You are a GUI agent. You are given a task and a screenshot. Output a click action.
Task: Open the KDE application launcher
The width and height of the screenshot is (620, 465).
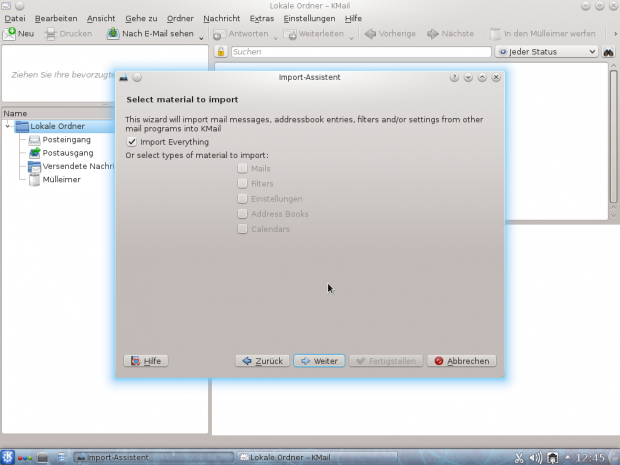9,457
